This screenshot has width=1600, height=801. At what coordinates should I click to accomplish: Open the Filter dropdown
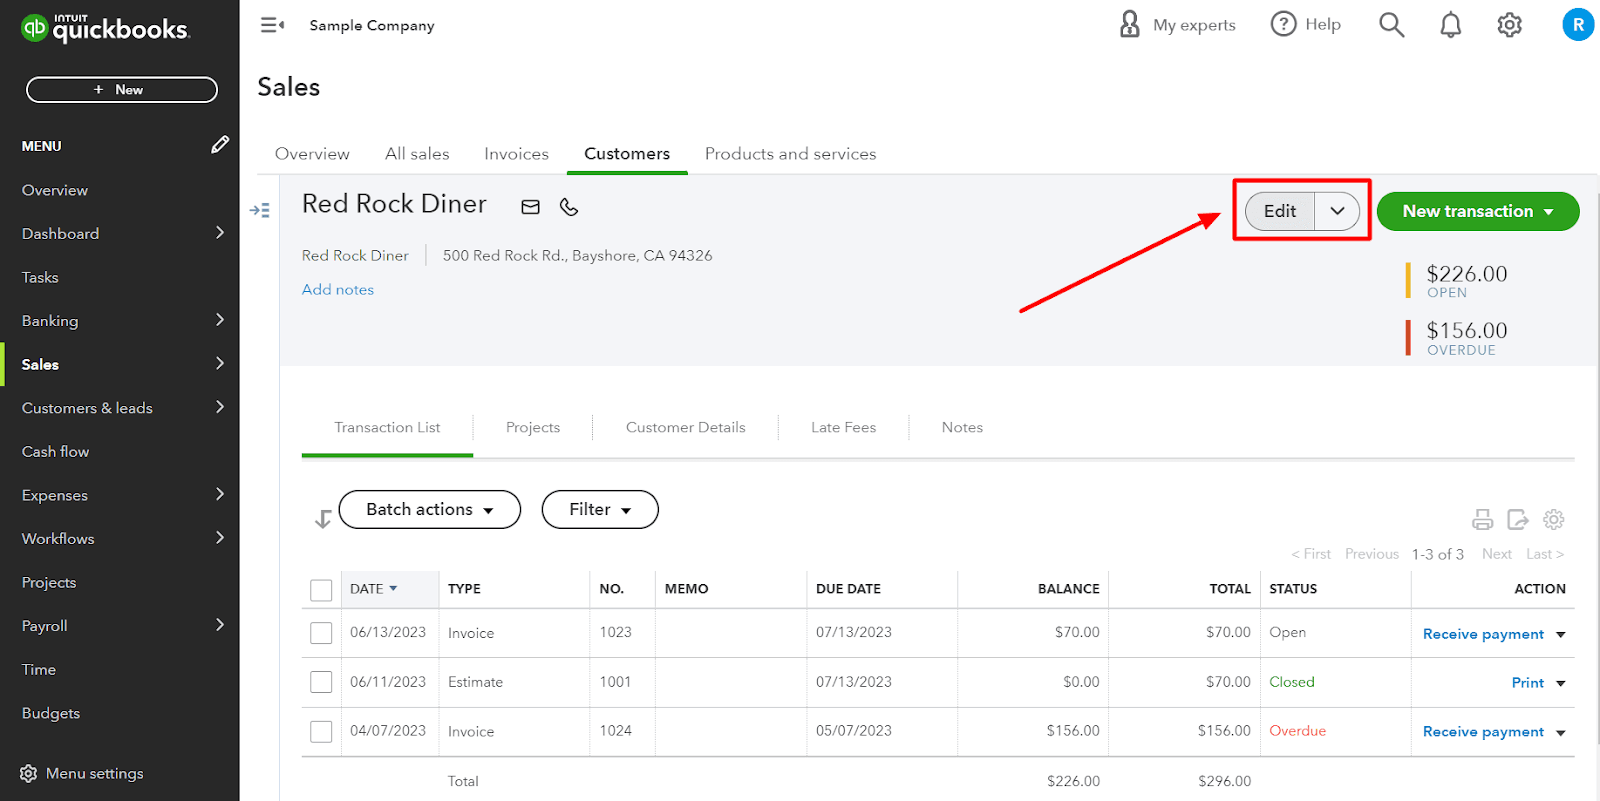point(600,509)
